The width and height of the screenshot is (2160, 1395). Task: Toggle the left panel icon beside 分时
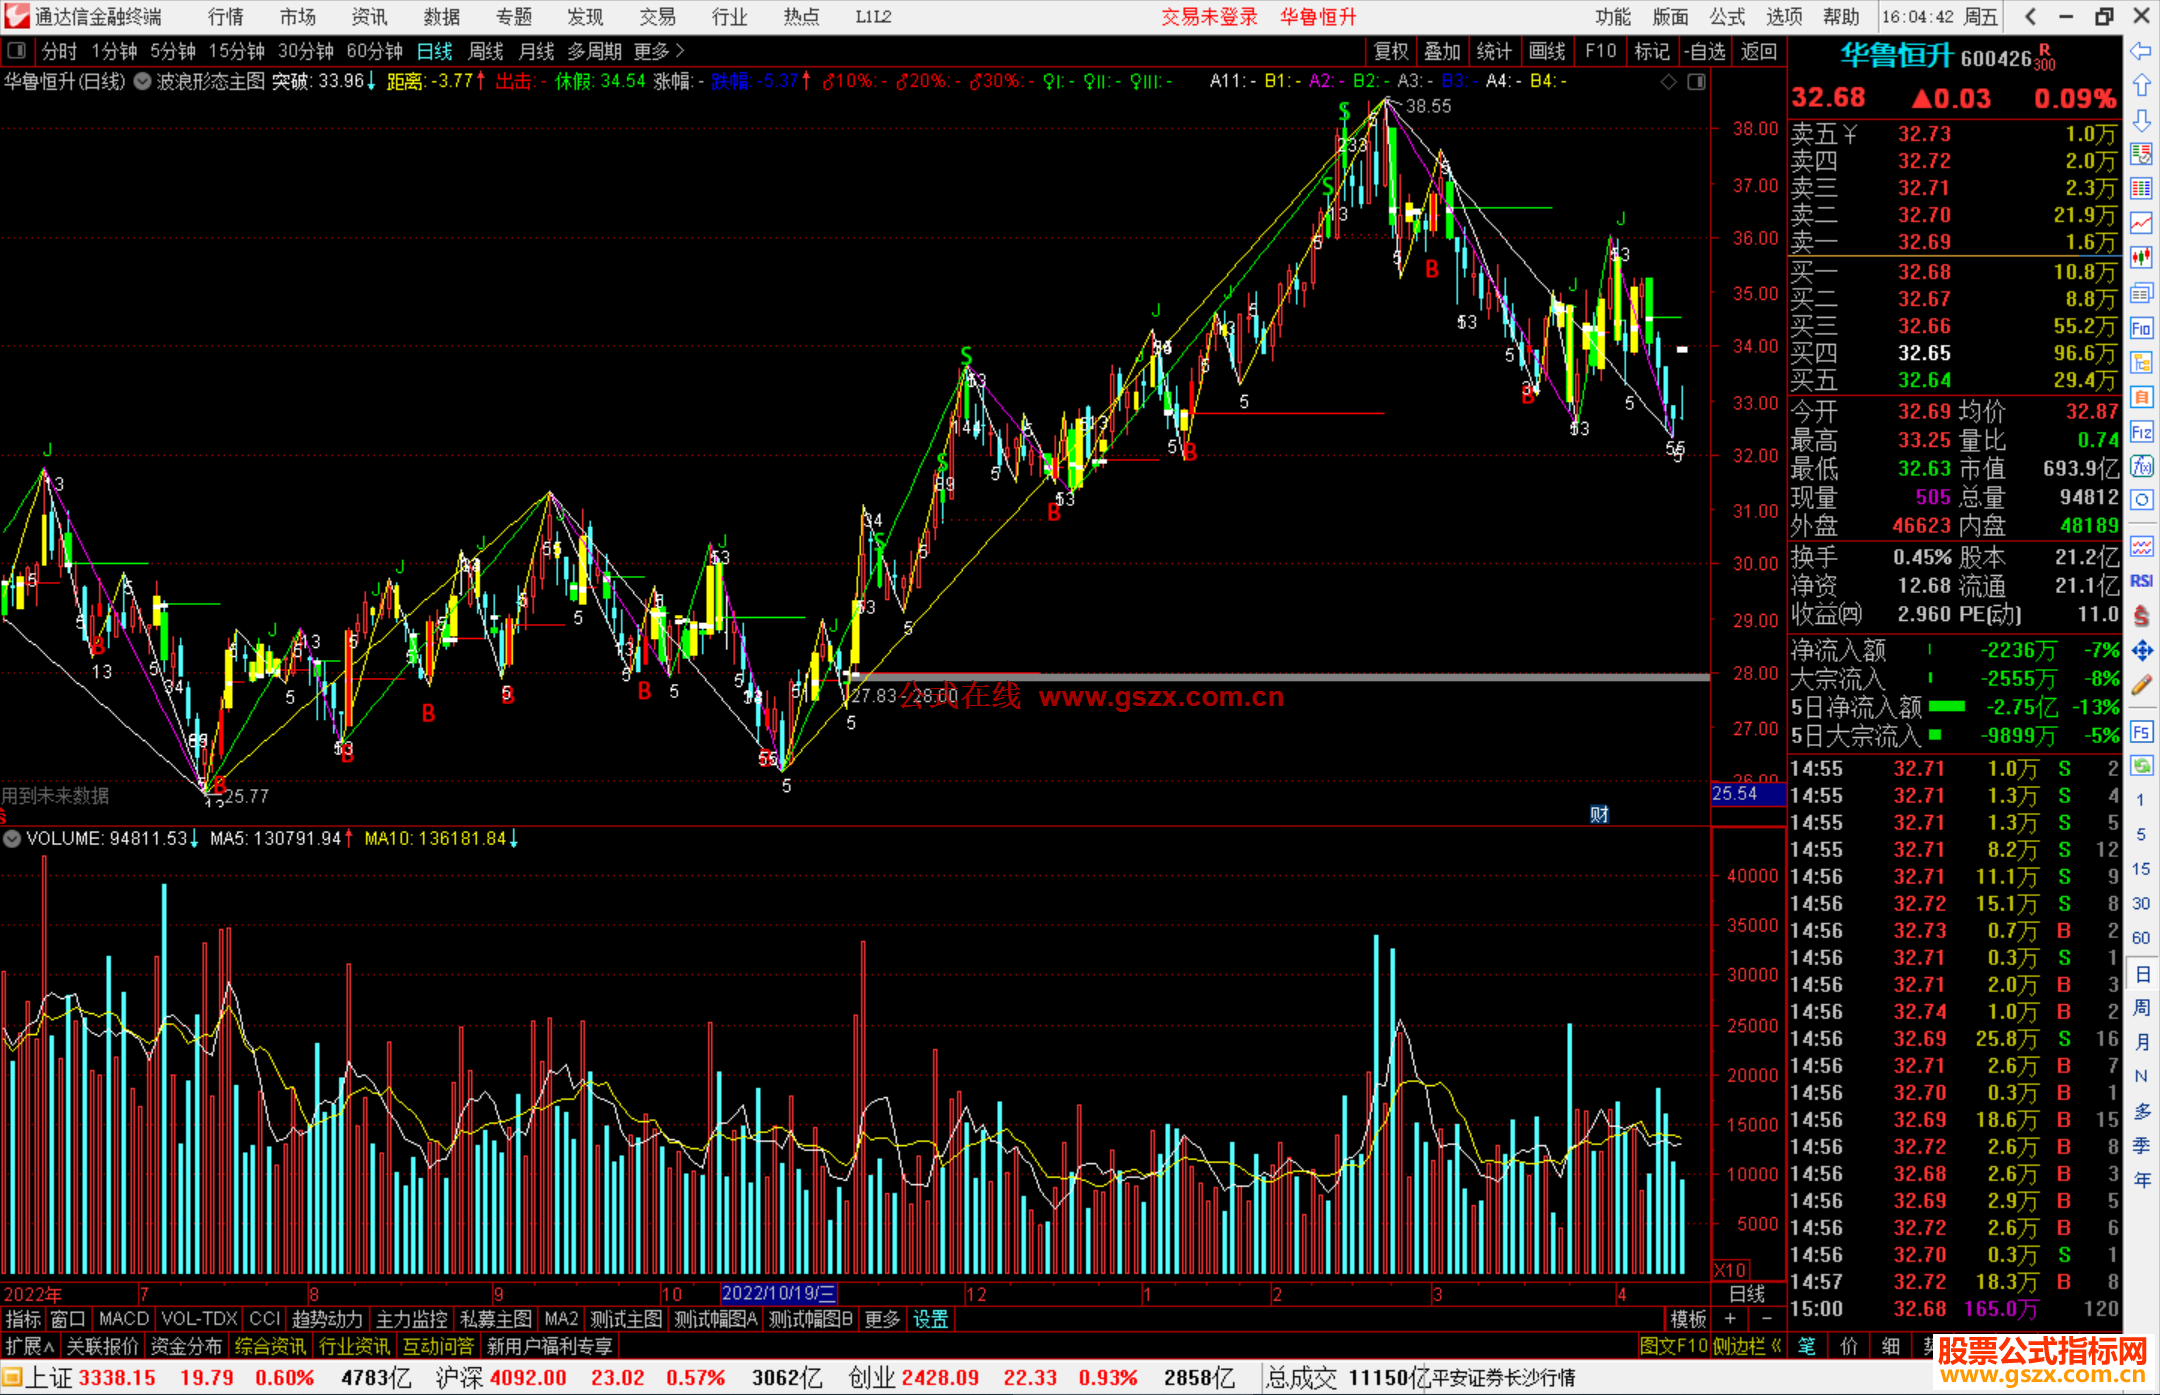pyautogui.click(x=16, y=51)
